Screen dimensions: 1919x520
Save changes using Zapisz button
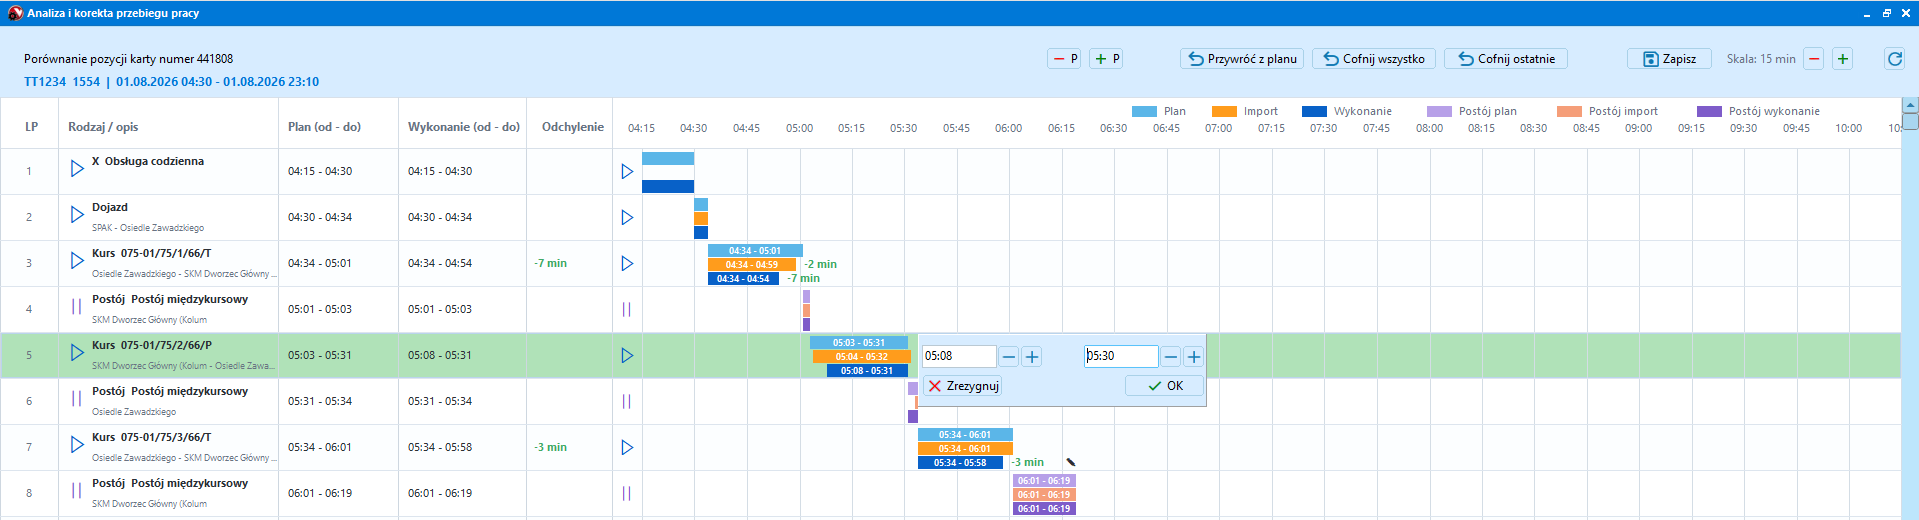1669,59
